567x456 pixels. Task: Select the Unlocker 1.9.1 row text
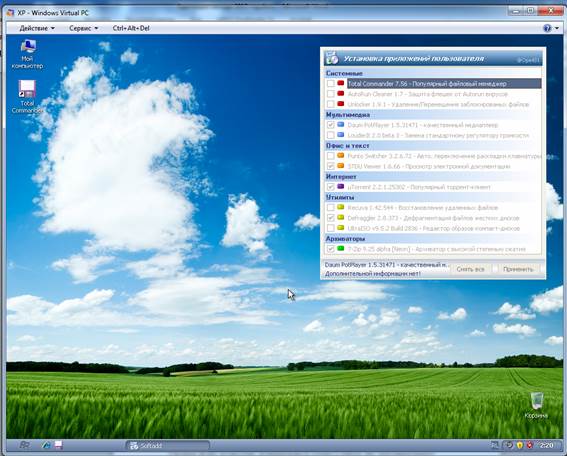438,104
